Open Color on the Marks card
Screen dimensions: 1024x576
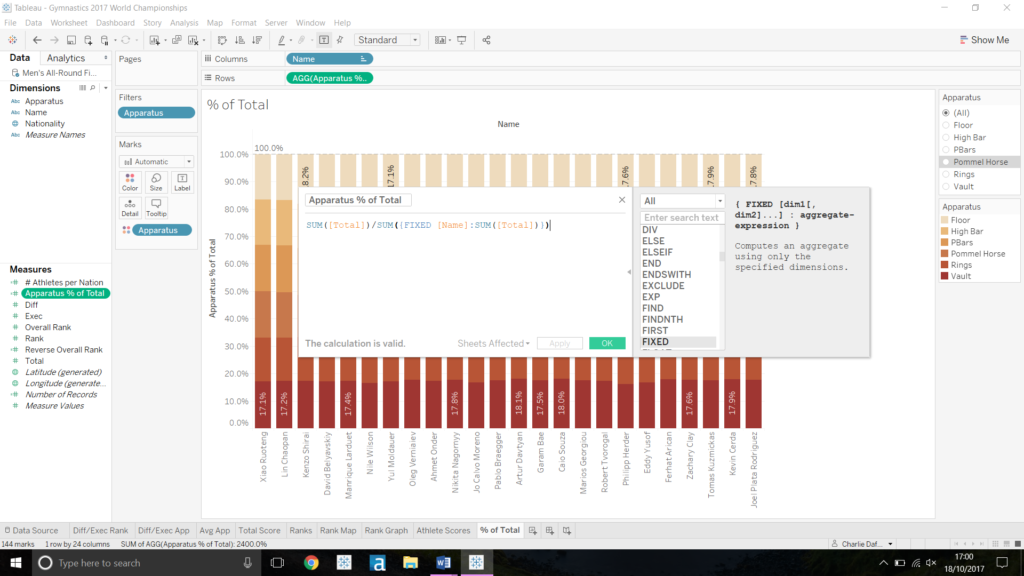(x=130, y=182)
